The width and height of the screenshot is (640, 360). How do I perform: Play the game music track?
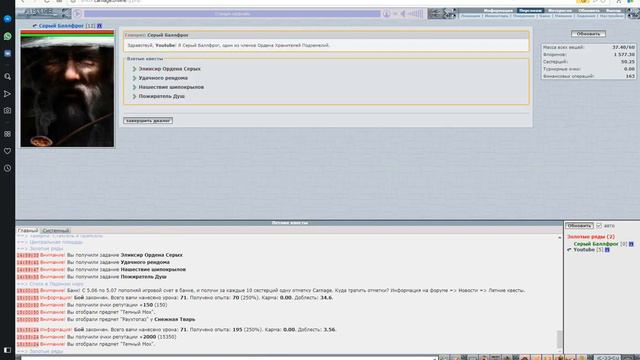point(78,14)
